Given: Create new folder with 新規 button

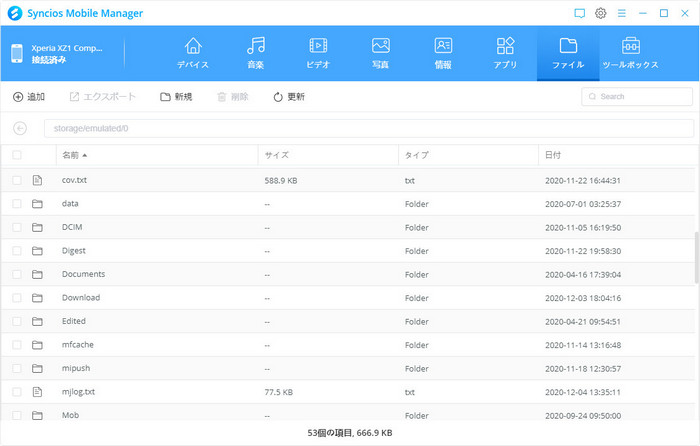Looking at the screenshot, I should (176, 97).
